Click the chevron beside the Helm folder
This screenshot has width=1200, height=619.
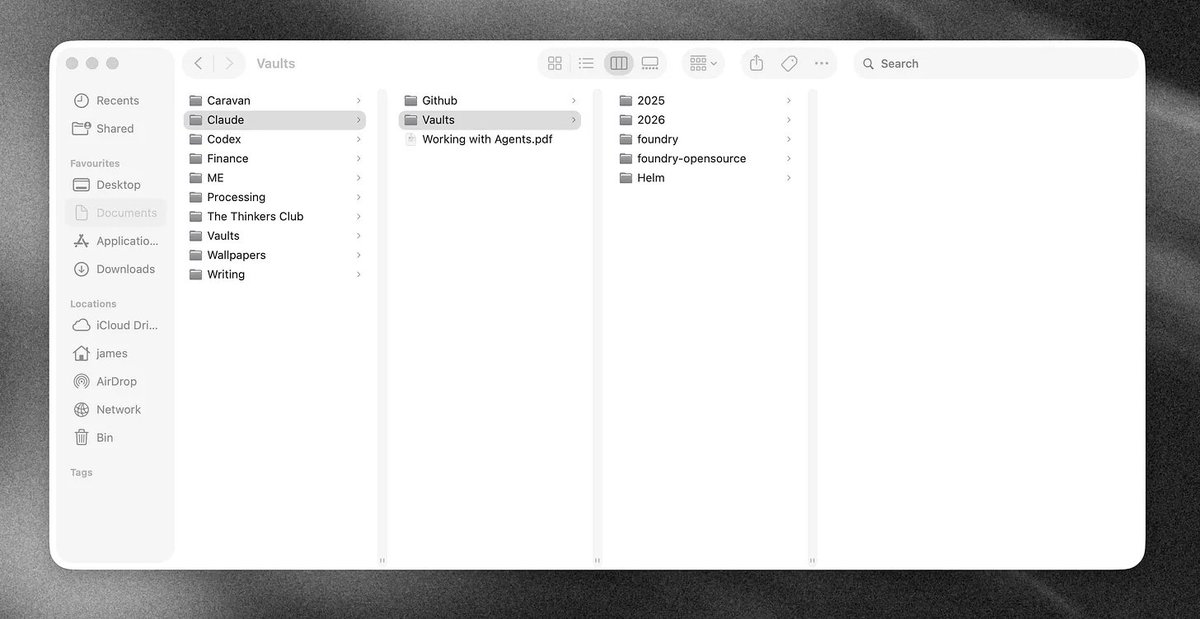coord(788,178)
